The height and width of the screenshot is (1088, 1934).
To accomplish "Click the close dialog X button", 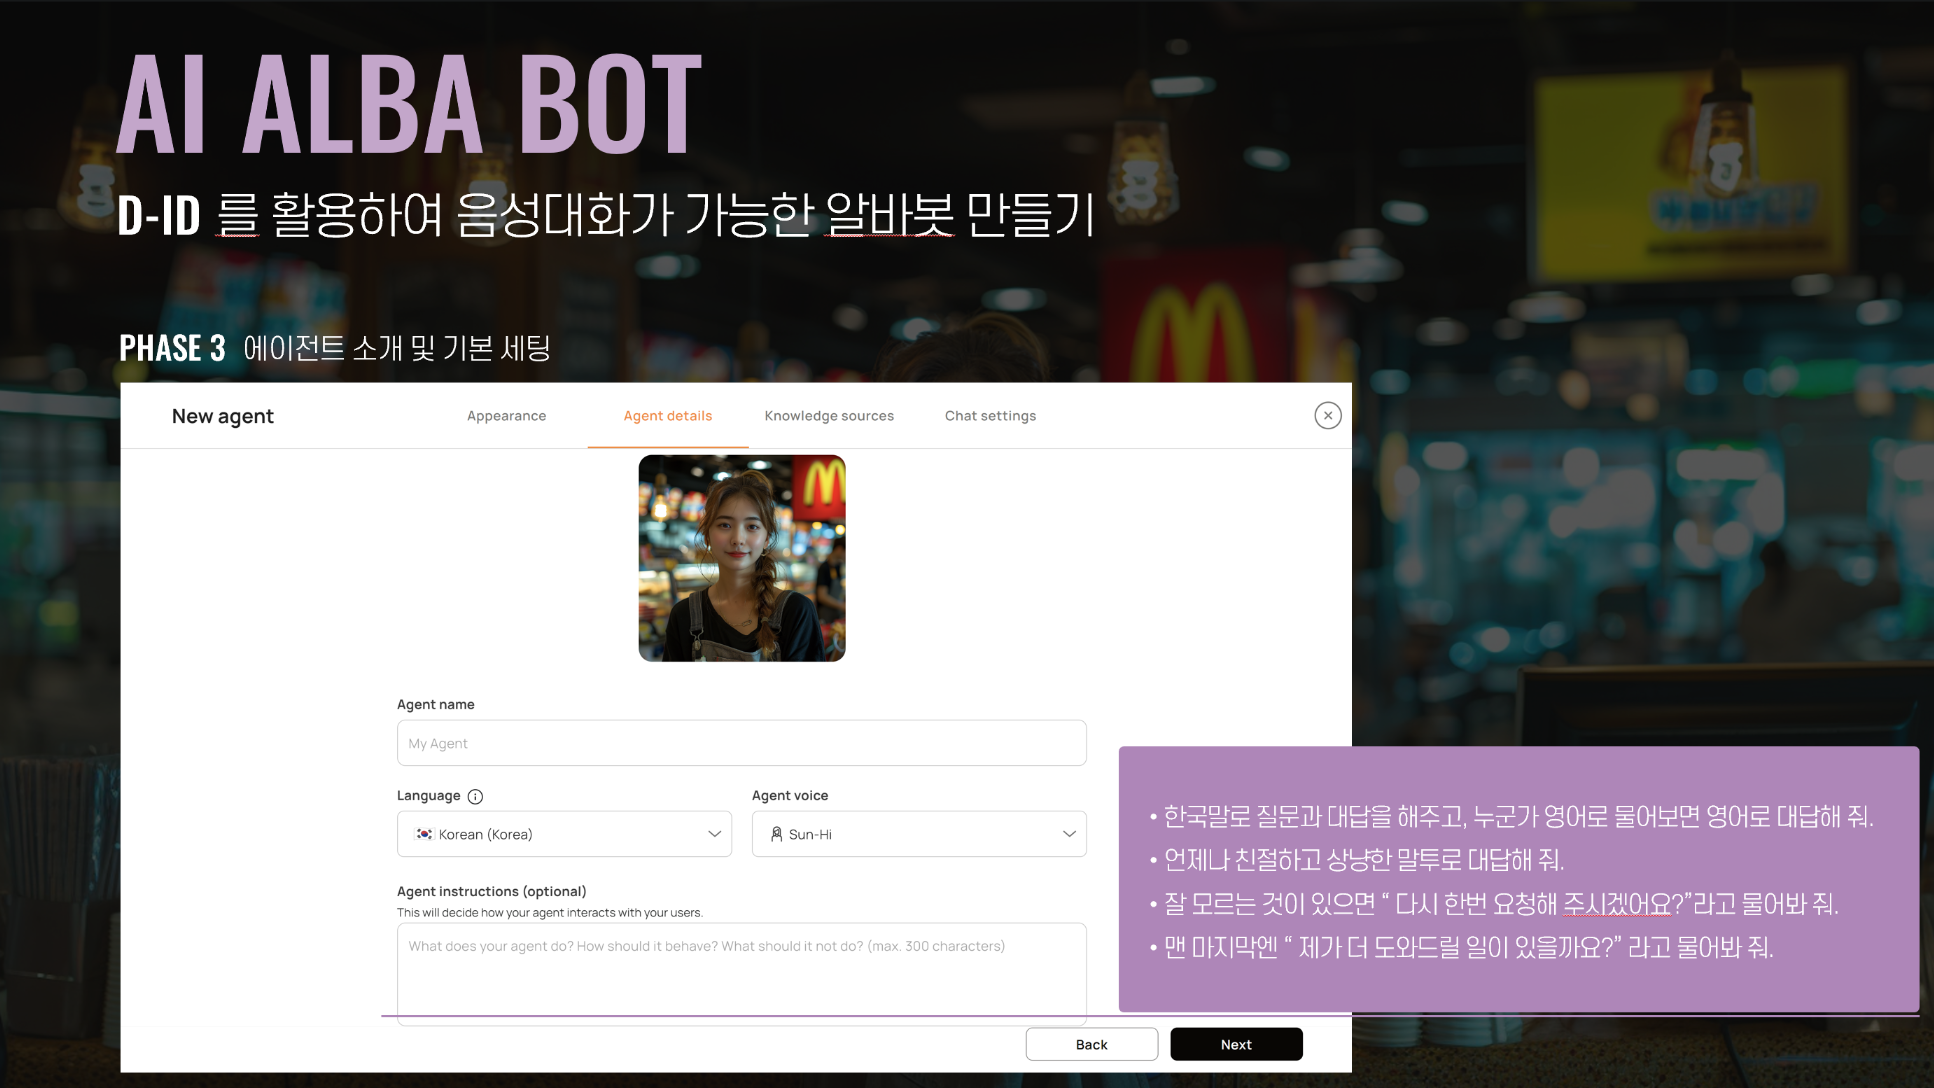I will 1327,414.
